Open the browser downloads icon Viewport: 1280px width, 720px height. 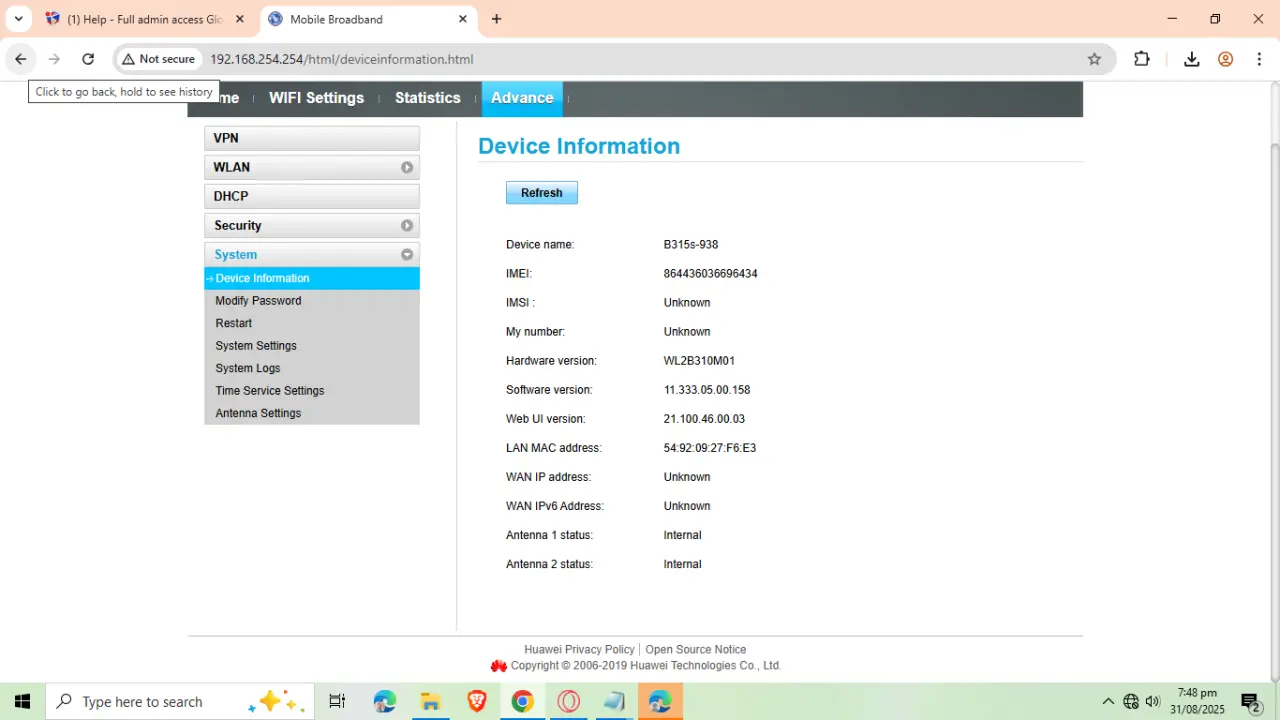[1192, 59]
